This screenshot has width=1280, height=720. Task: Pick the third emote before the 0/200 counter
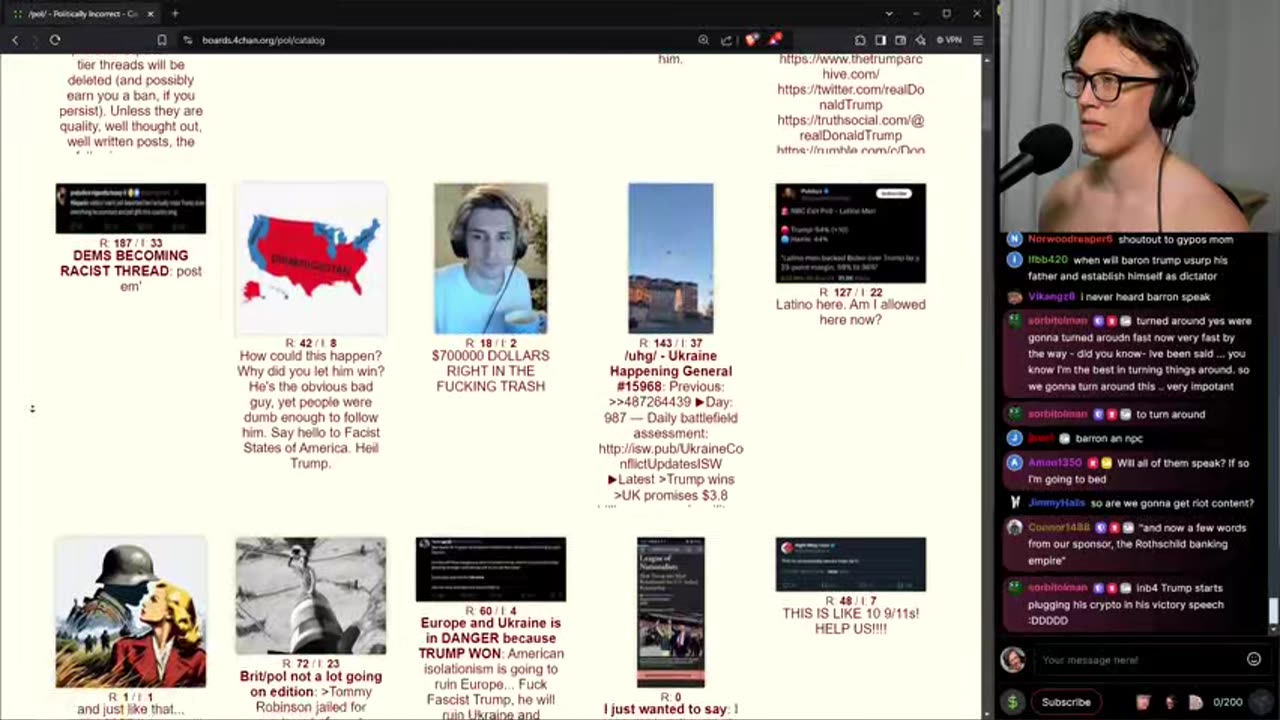tap(1195, 702)
